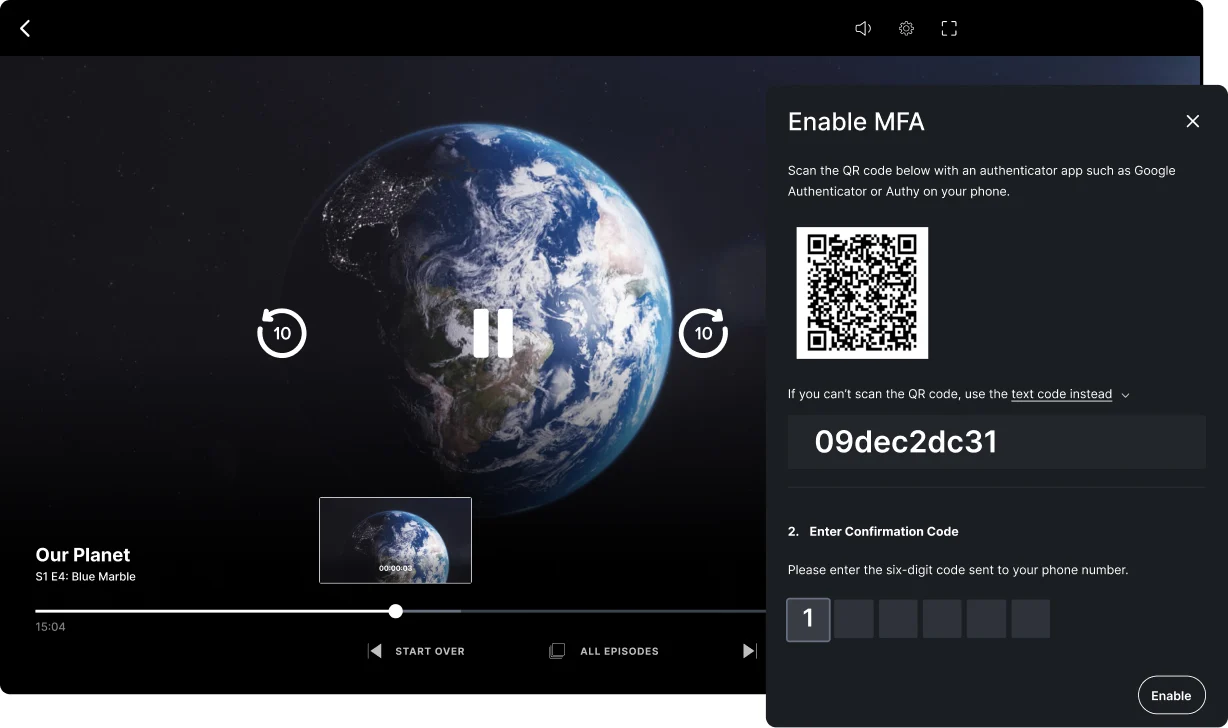
Task: Click the S1 E4: Blue Marble subtitle
Action: (85, 577)
